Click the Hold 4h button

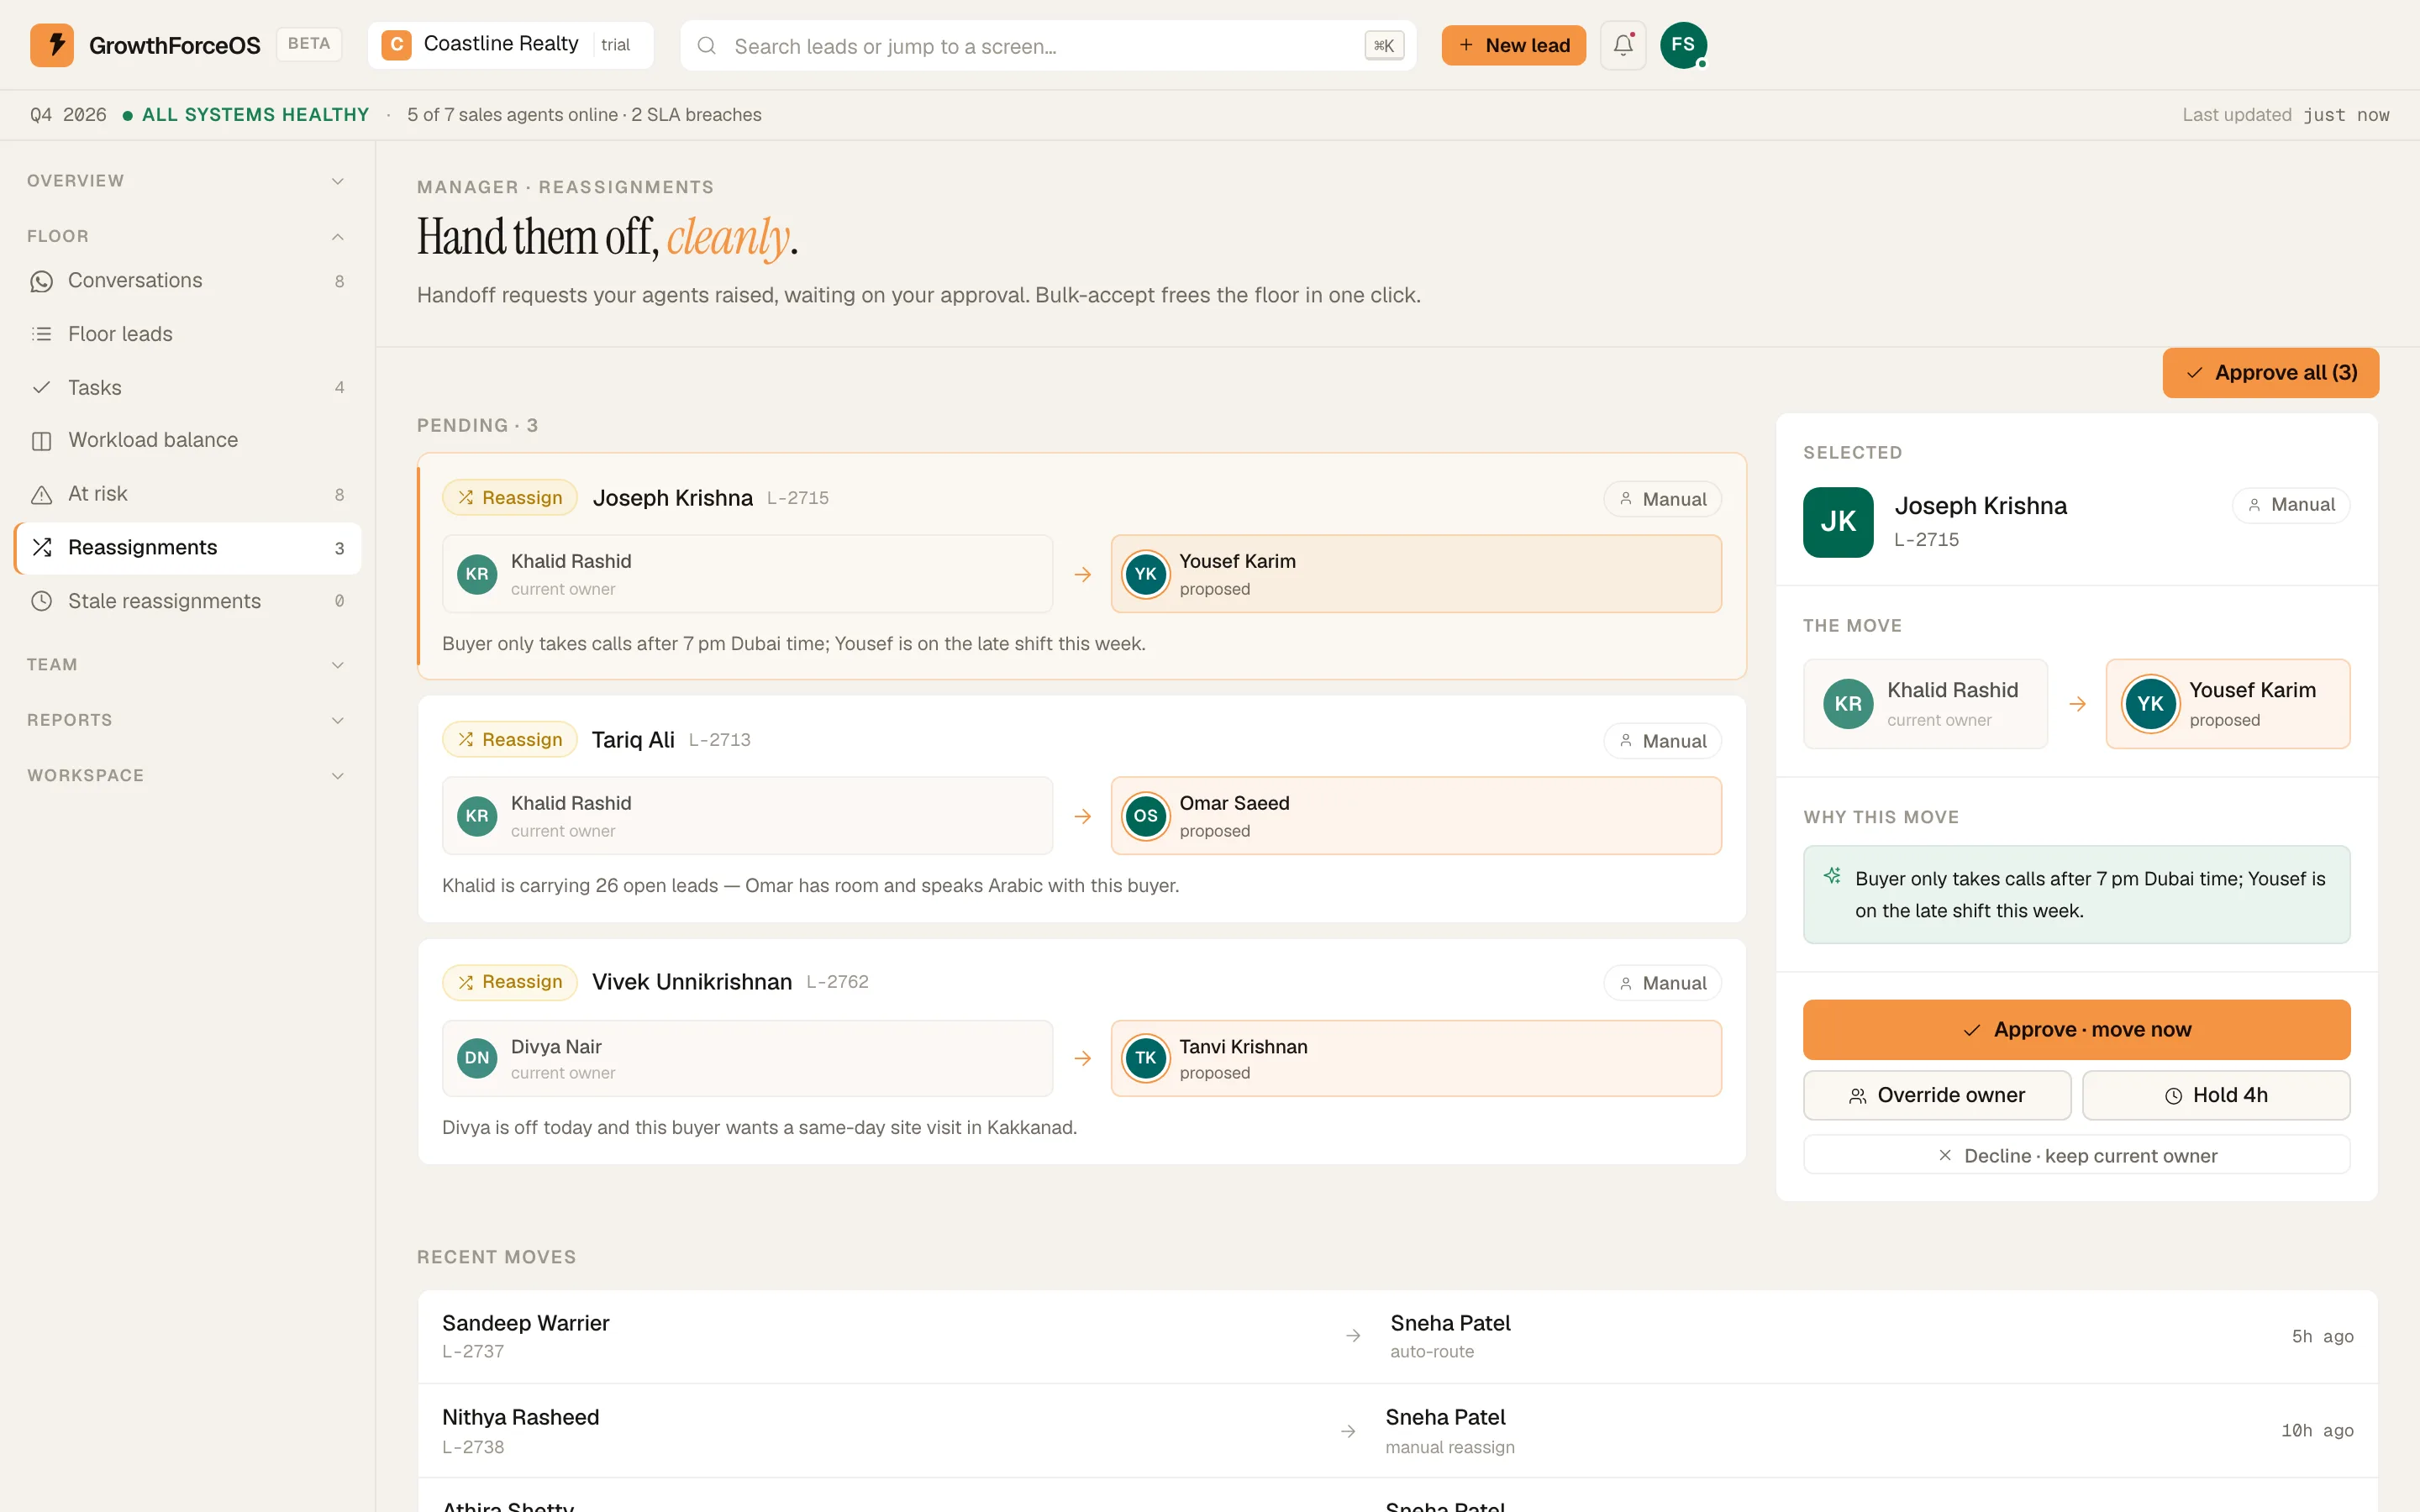(x=2215, y=1095)
